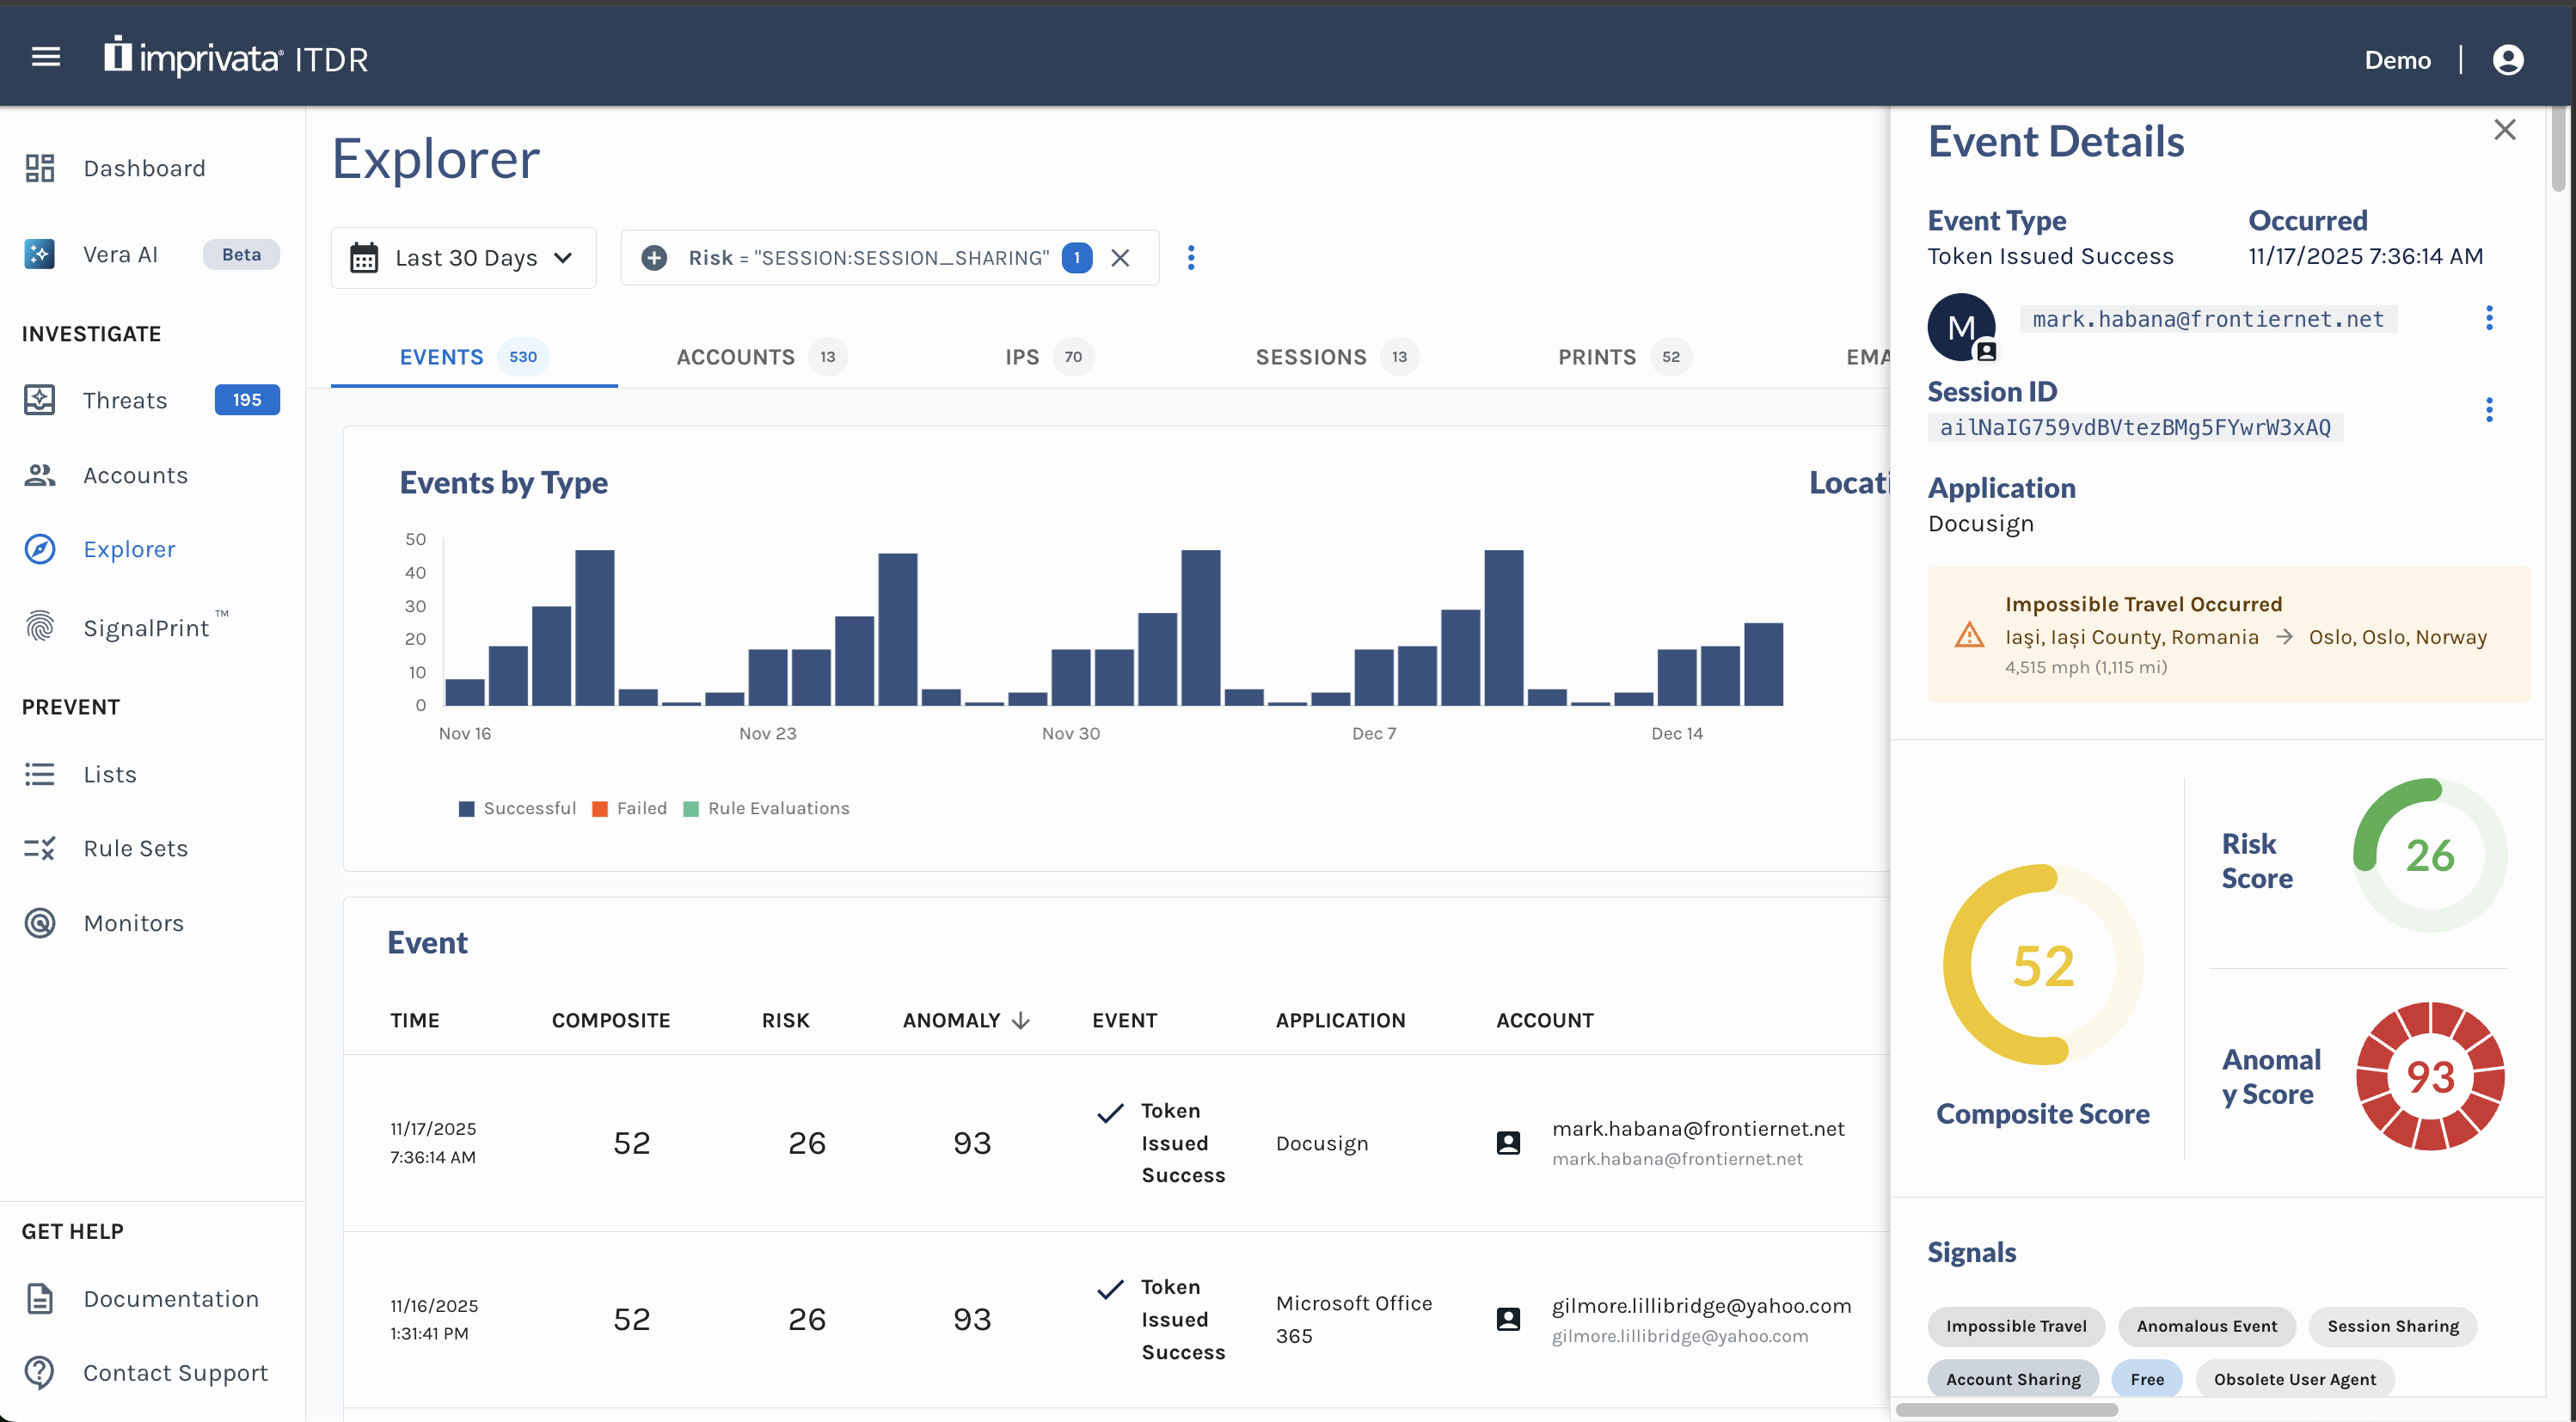Click the add filter plus icon
Viewport: 2576px width, 1422px height.
[654, 258]
